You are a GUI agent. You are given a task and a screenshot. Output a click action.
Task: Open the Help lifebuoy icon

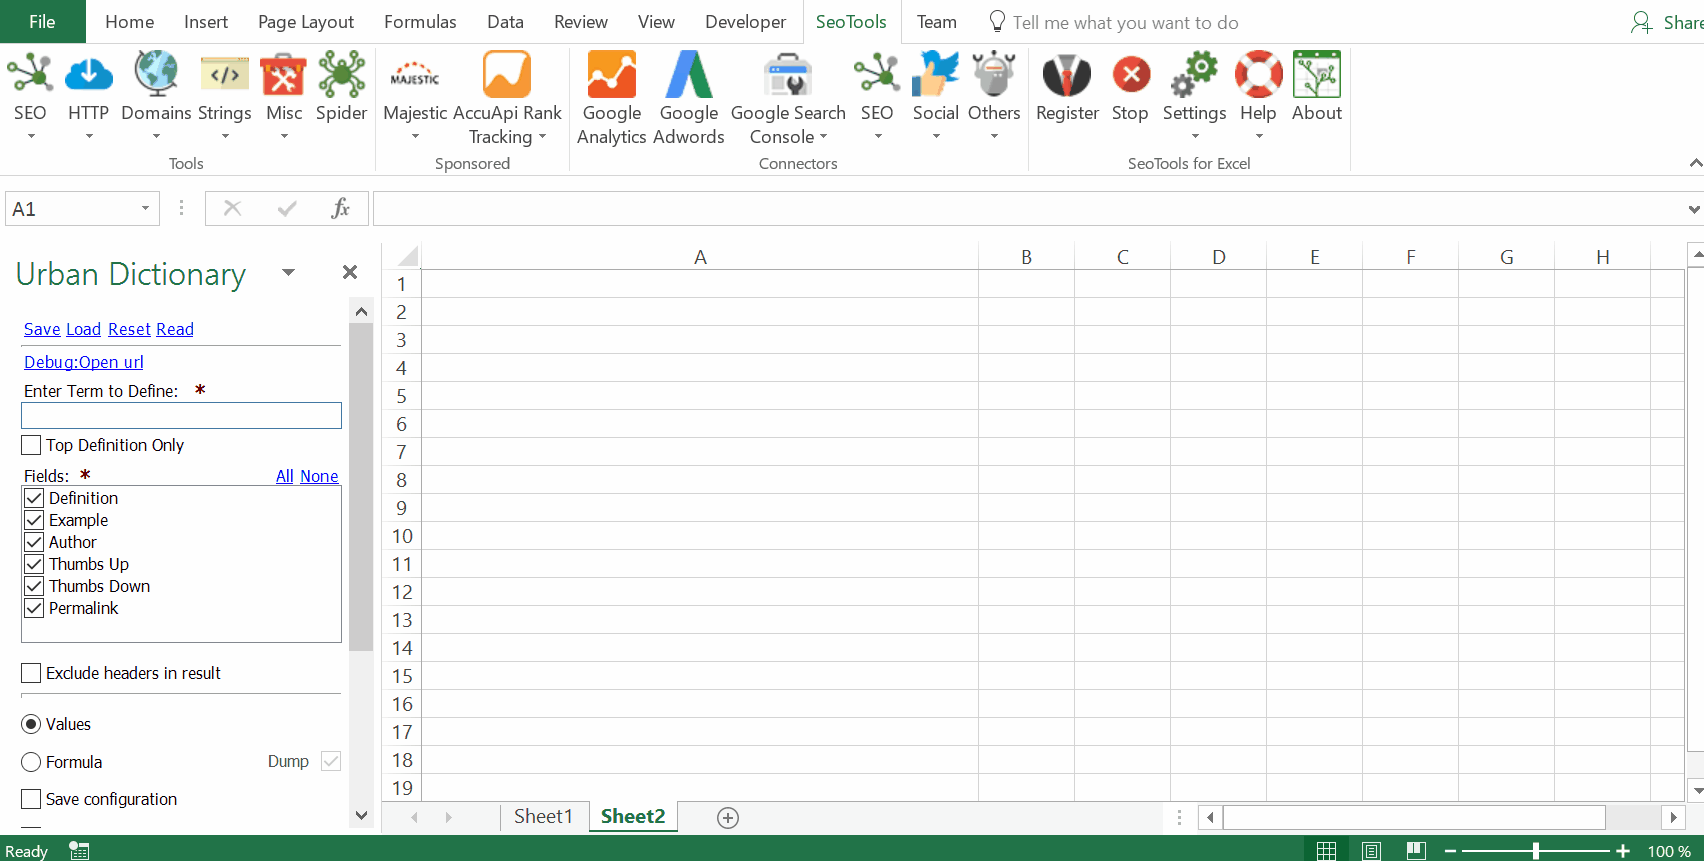1258,75
